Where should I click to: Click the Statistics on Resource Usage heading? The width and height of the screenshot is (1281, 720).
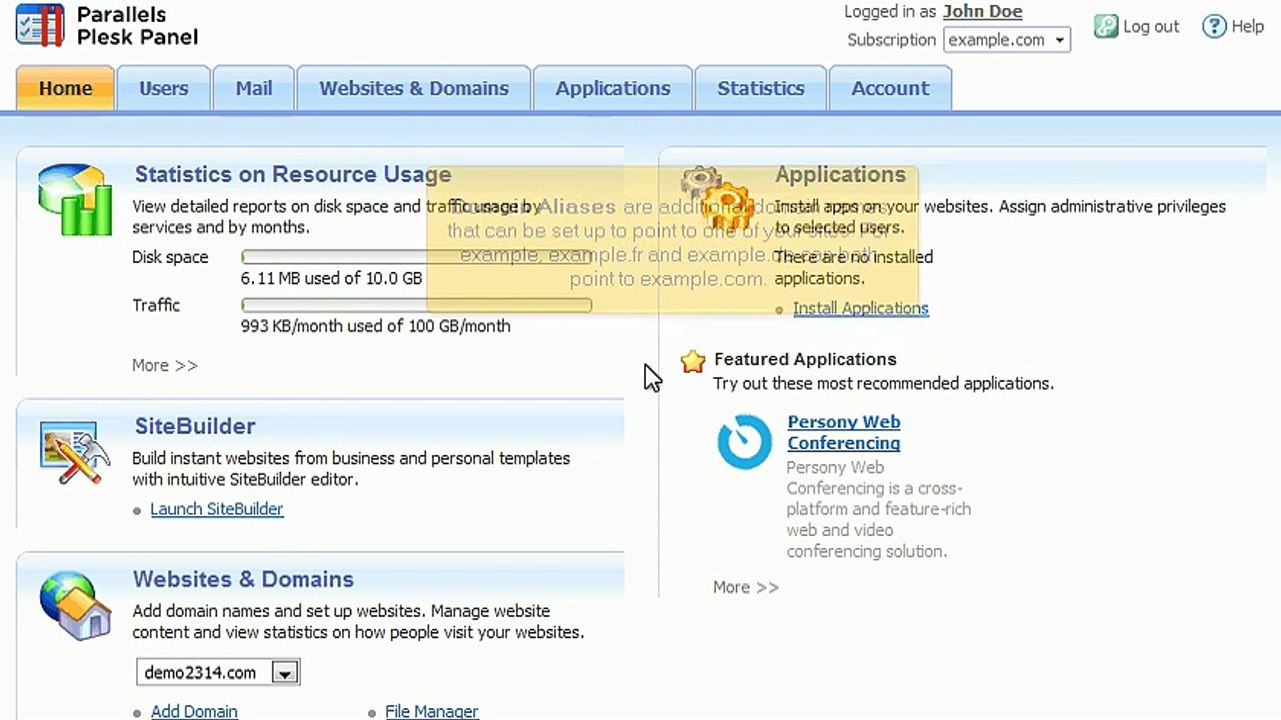tap(293, 174)
